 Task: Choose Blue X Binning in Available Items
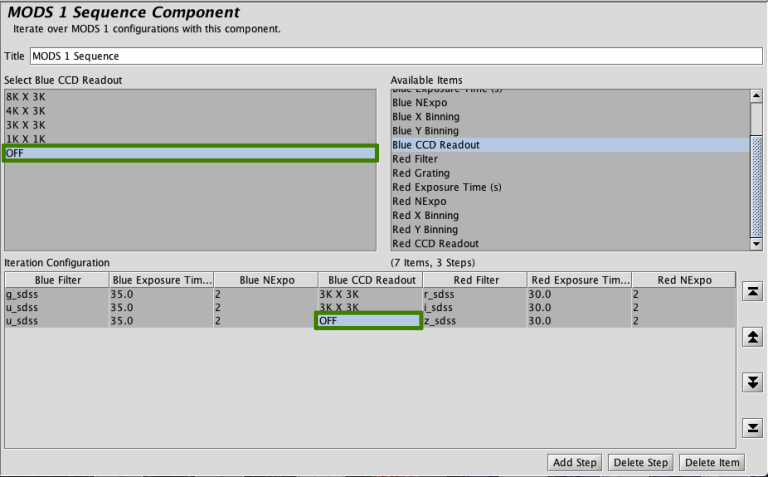tap(571, 117)
